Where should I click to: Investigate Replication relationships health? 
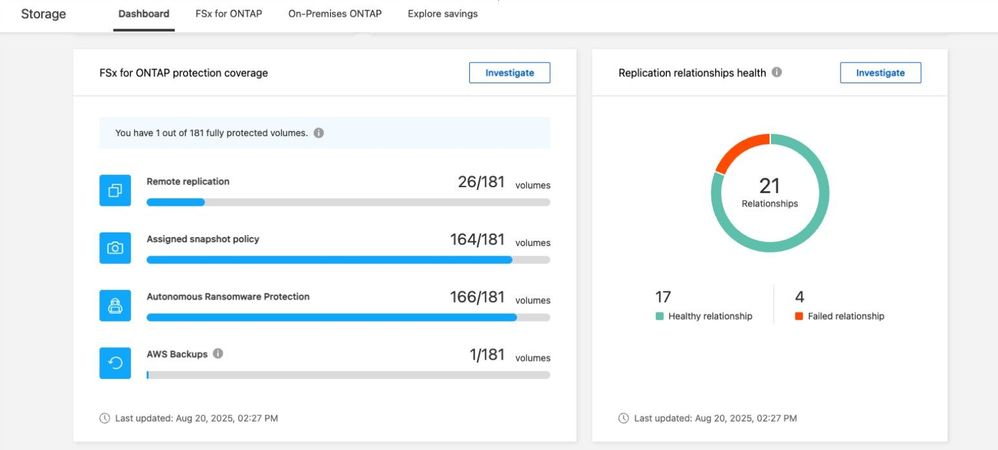pos(880,73)
